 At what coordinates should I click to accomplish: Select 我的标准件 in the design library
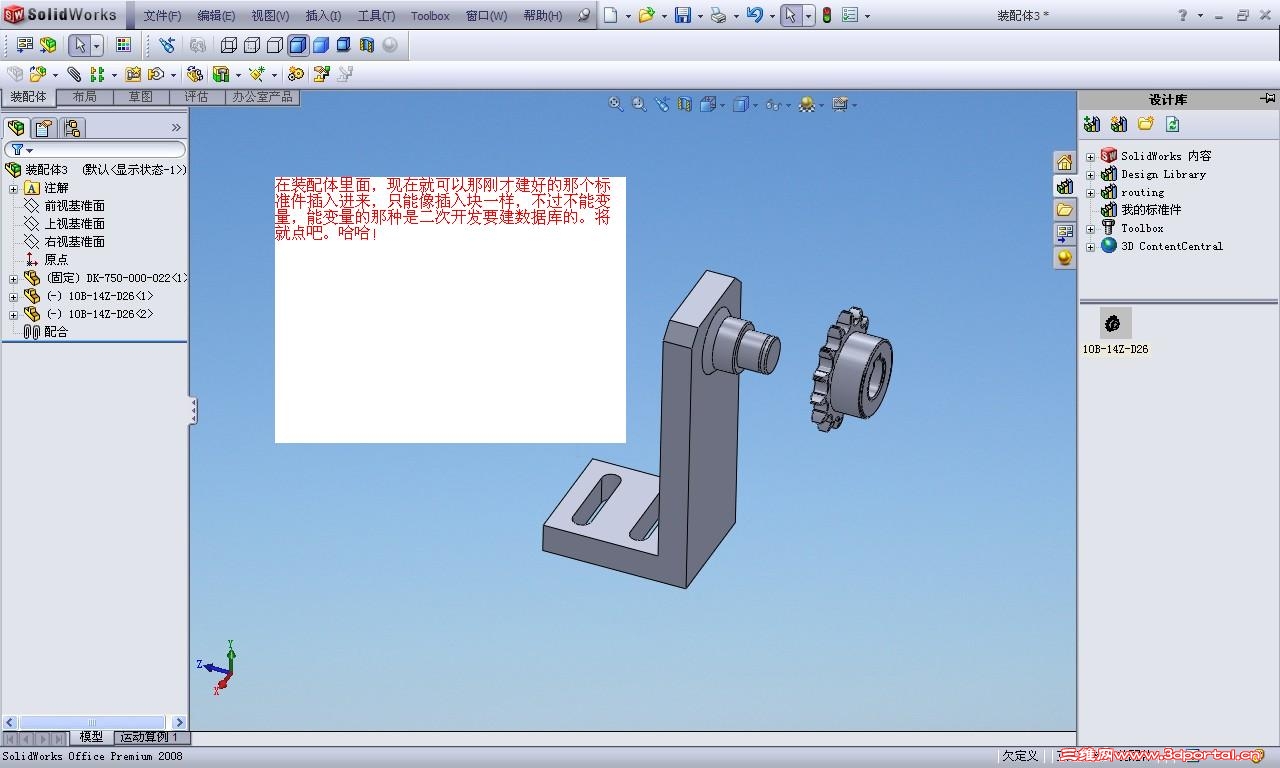[x=1151, y=210]
